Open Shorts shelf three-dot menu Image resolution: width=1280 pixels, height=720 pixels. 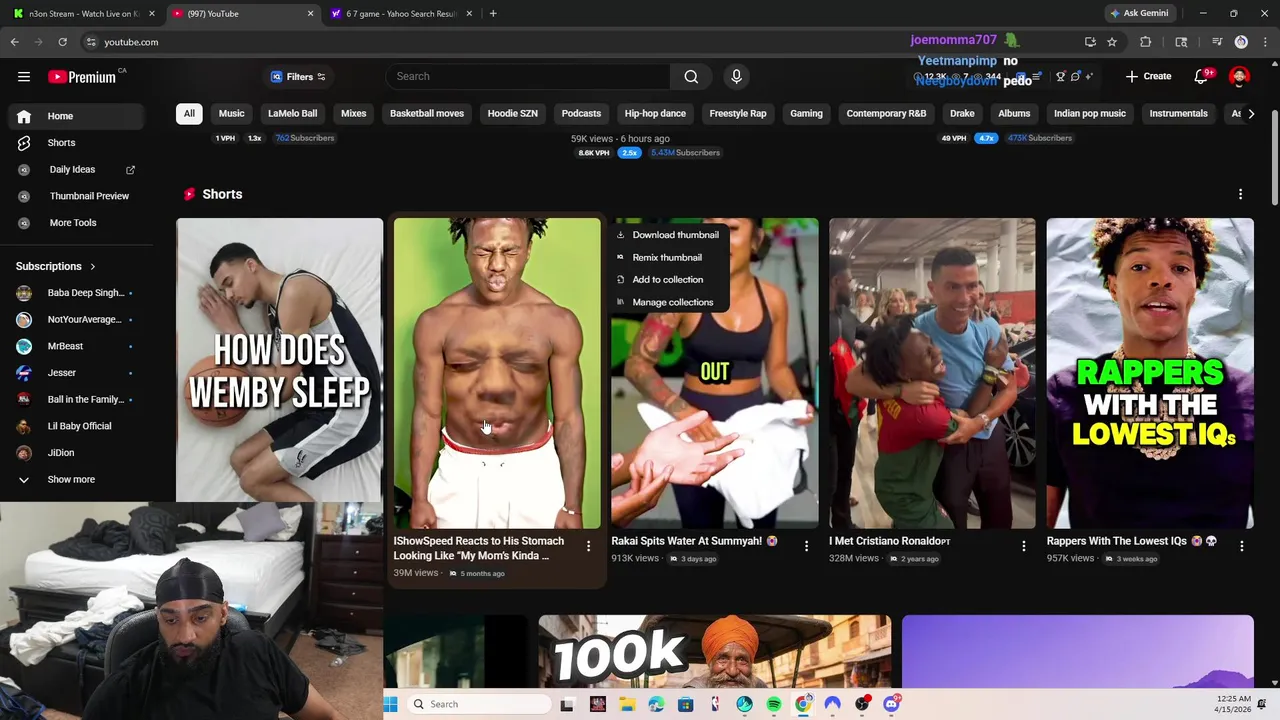pos(1240,194)
